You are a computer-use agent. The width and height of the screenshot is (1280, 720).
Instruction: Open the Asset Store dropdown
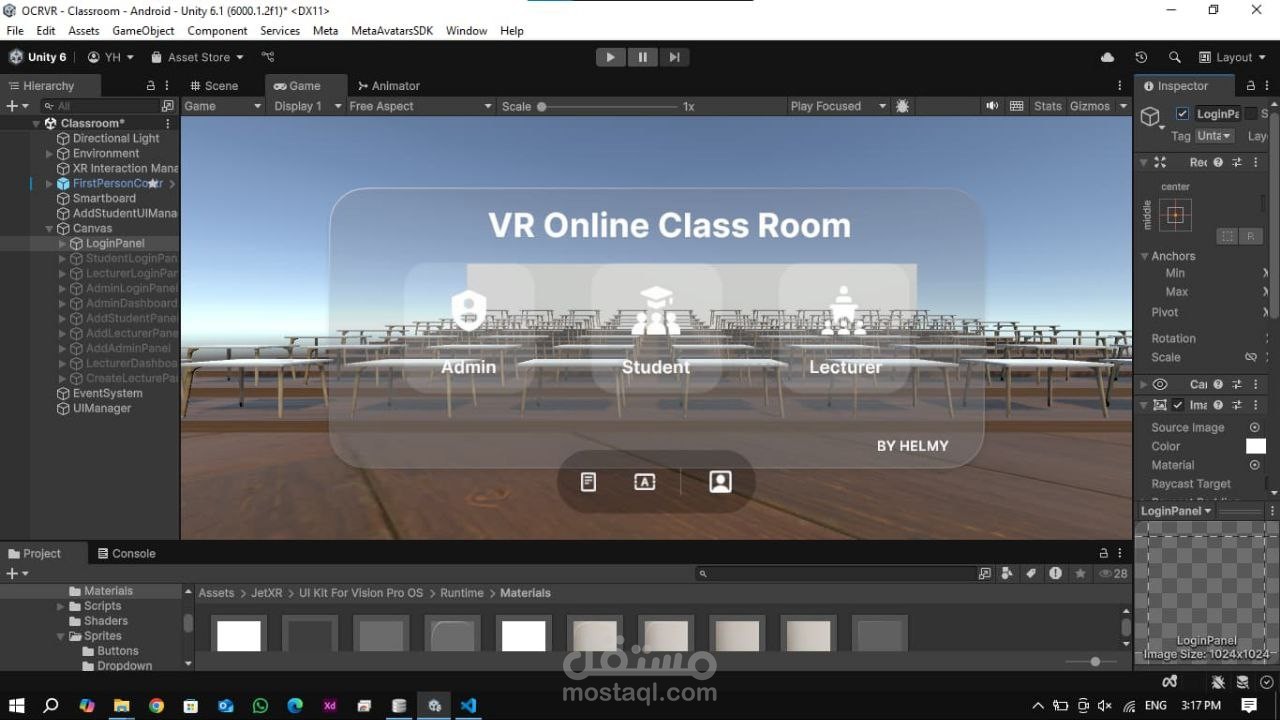tap(197, 57)
